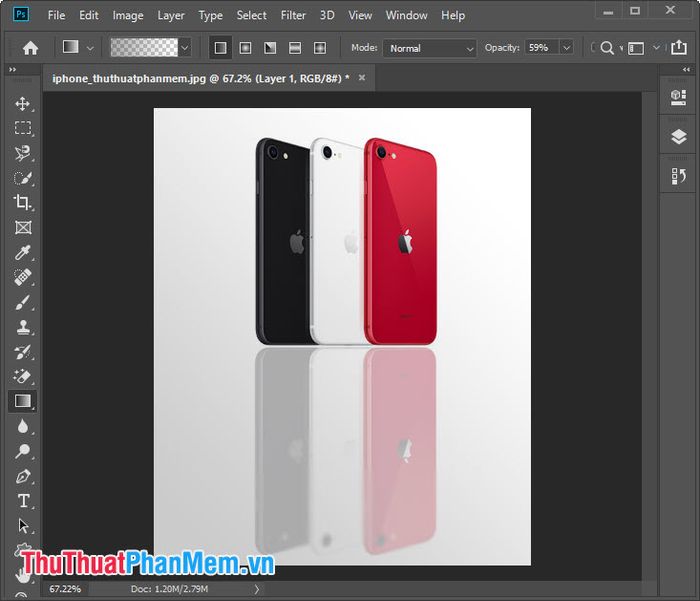Select the Lasso tool
This screenshot has height=601, width=700.
click(x=22, y=153)
